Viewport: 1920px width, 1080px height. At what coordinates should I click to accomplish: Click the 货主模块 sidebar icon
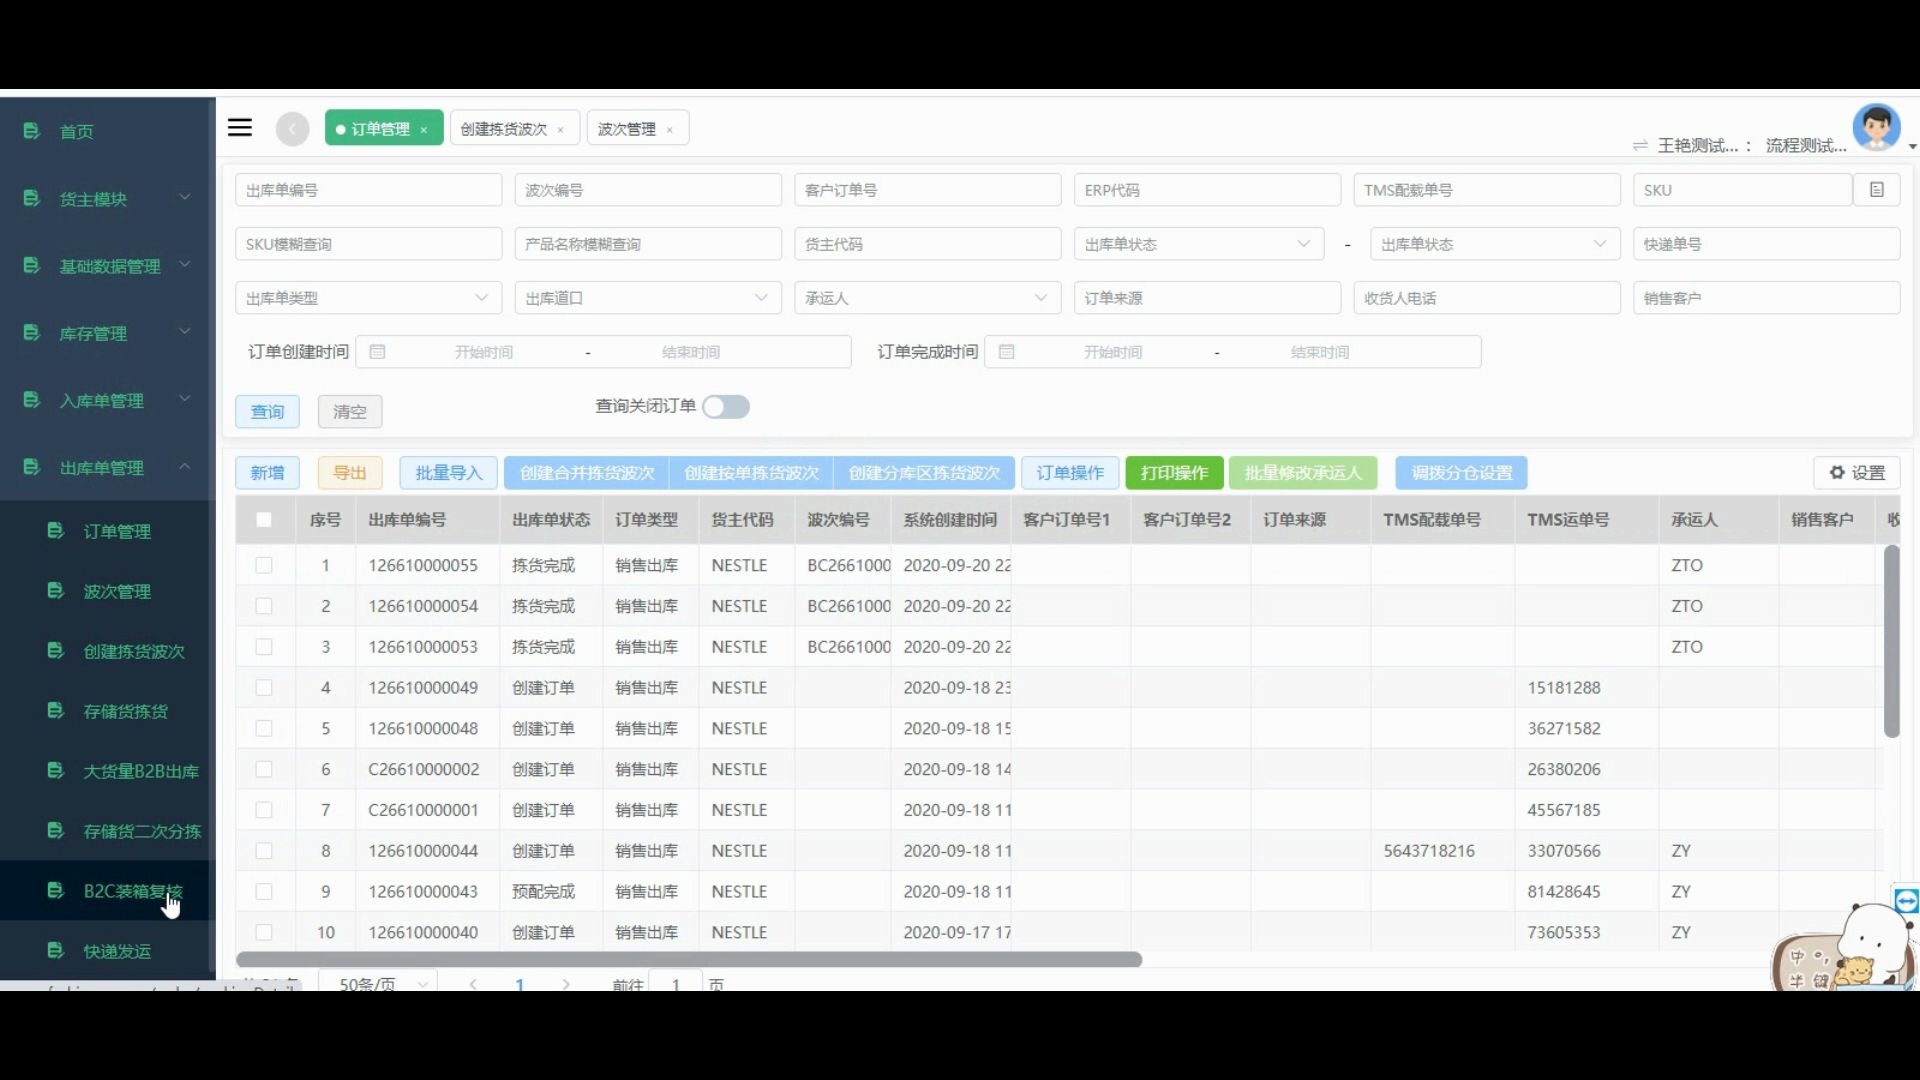pos(31,198)
